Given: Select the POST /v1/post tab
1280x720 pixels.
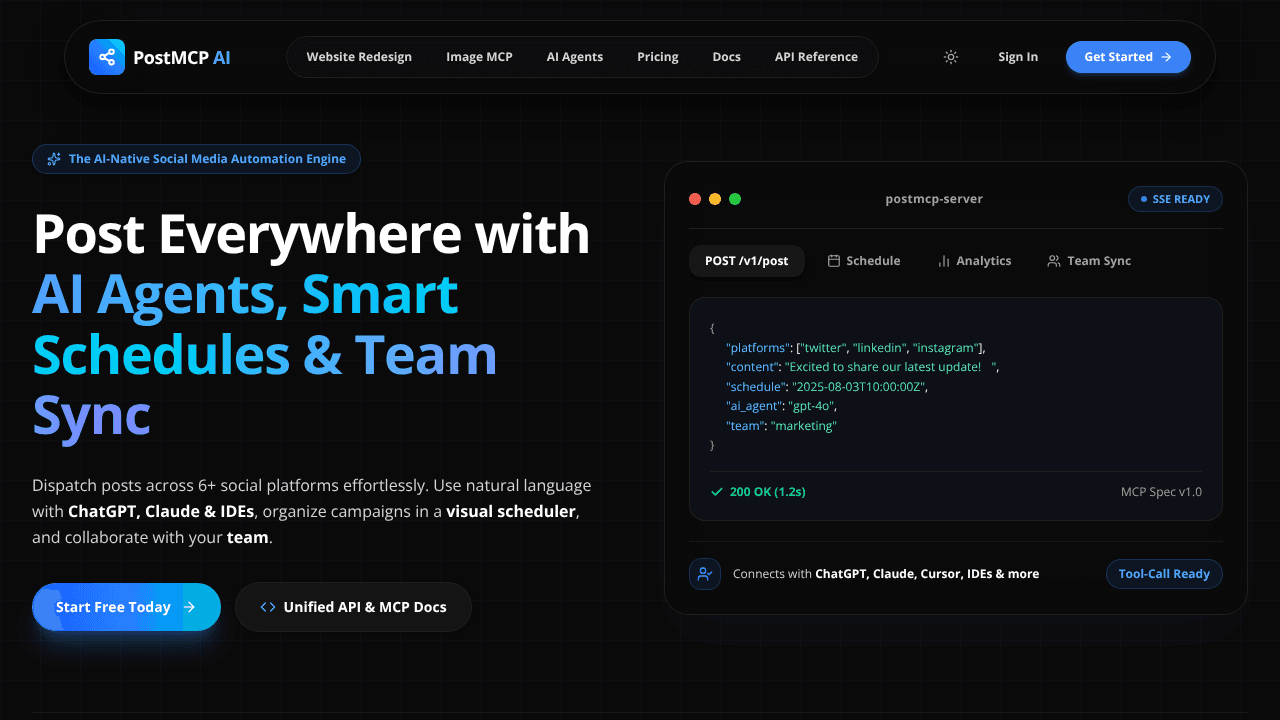Looking at the screenshot, I should coord(747,261).
